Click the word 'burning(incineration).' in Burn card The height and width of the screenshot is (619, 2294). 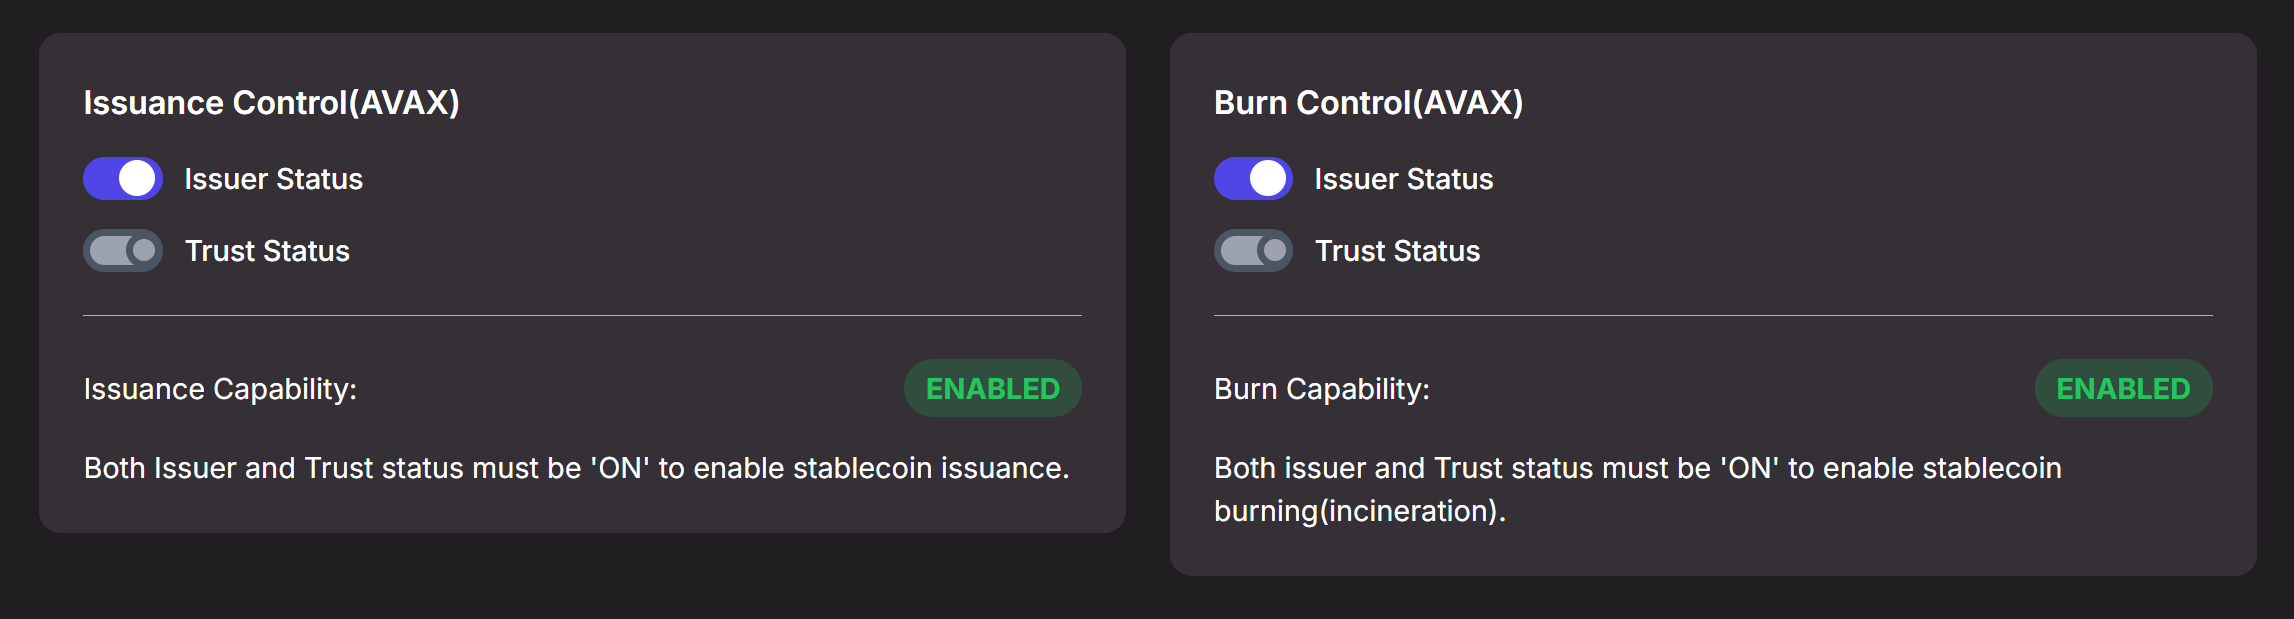point(1359,511)
